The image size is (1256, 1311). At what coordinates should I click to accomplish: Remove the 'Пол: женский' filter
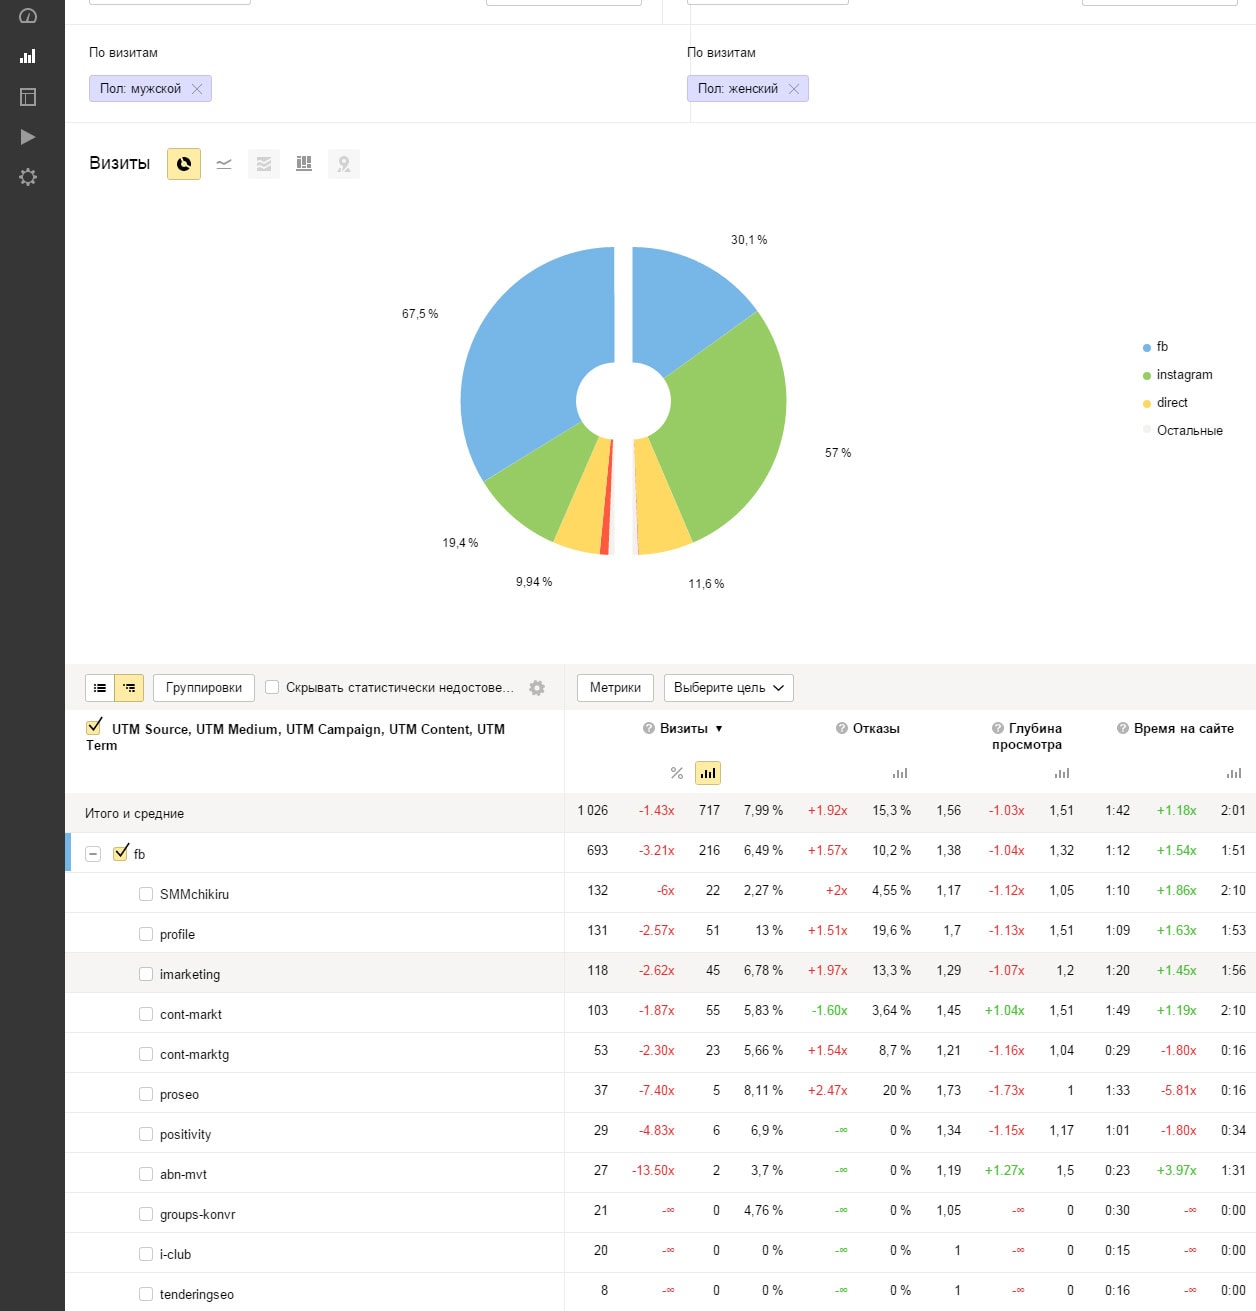coord(794,89)
